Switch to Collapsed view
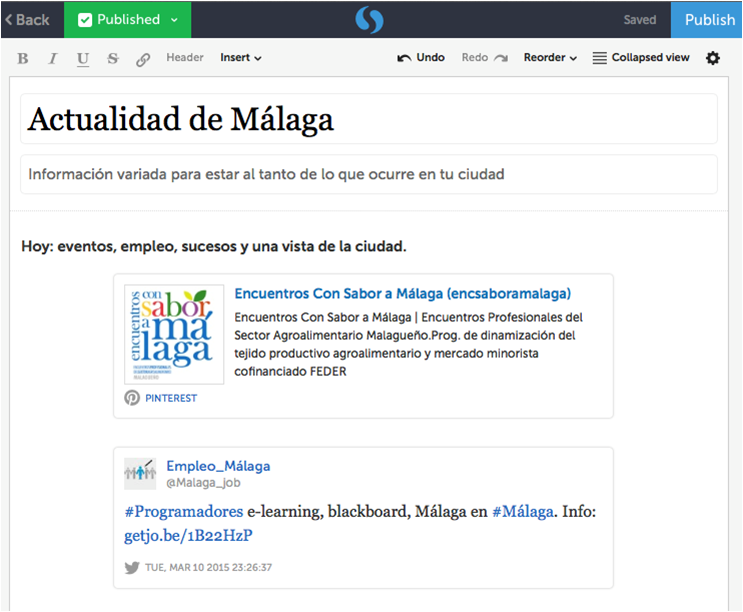This screenshot has height=612, width=743. [x=641, y=58]
